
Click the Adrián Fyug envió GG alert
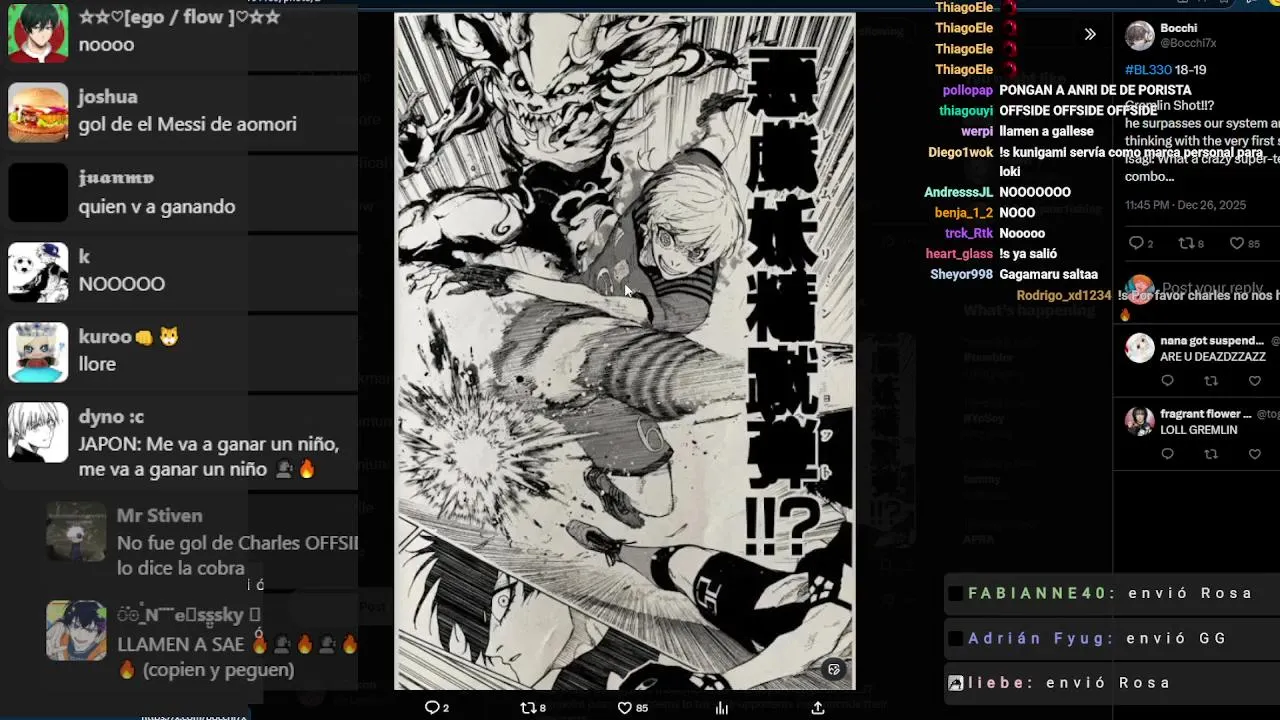(1112, 638)
